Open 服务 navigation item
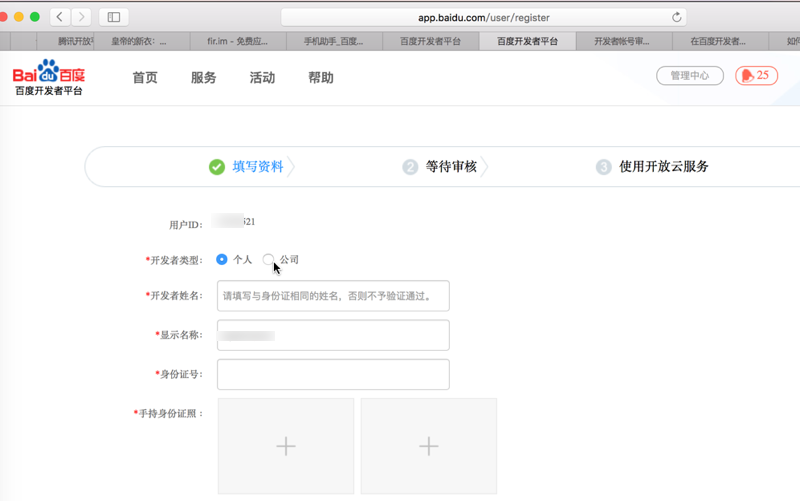This screenshot has height=501, width=800. tap(204, 78)
